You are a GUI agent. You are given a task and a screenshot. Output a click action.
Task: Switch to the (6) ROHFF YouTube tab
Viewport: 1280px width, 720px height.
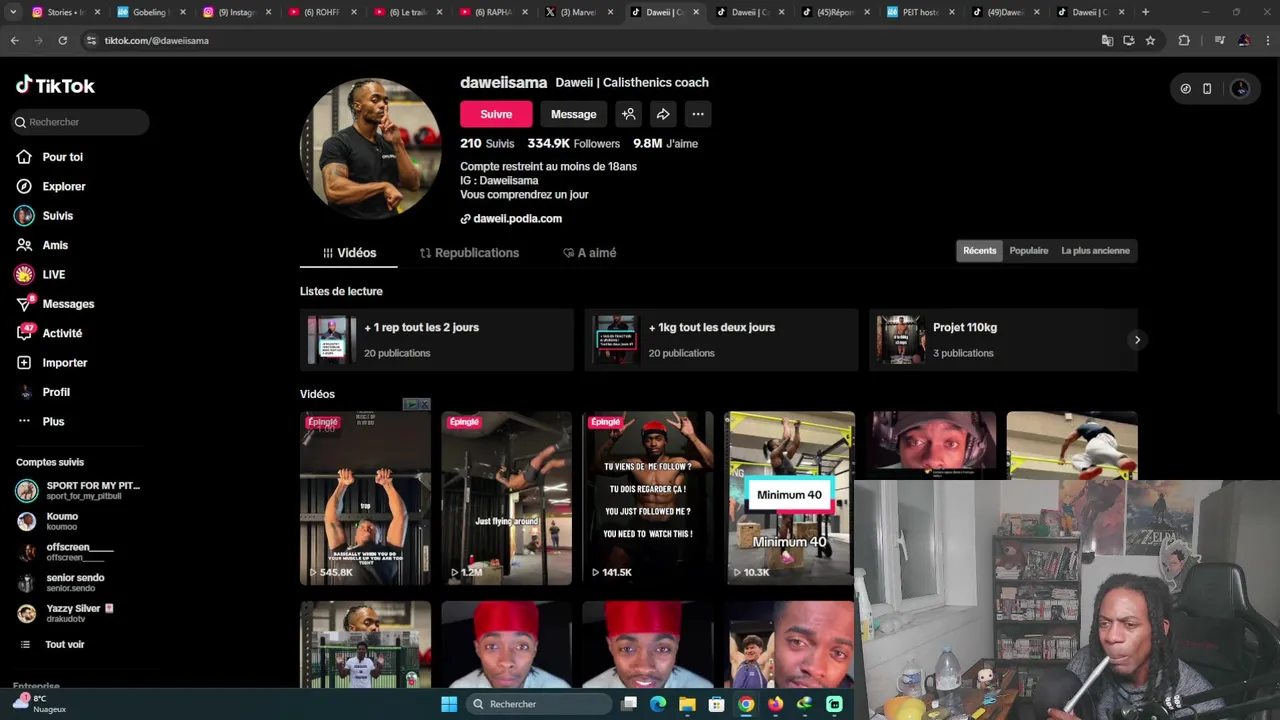coord(323,12)
